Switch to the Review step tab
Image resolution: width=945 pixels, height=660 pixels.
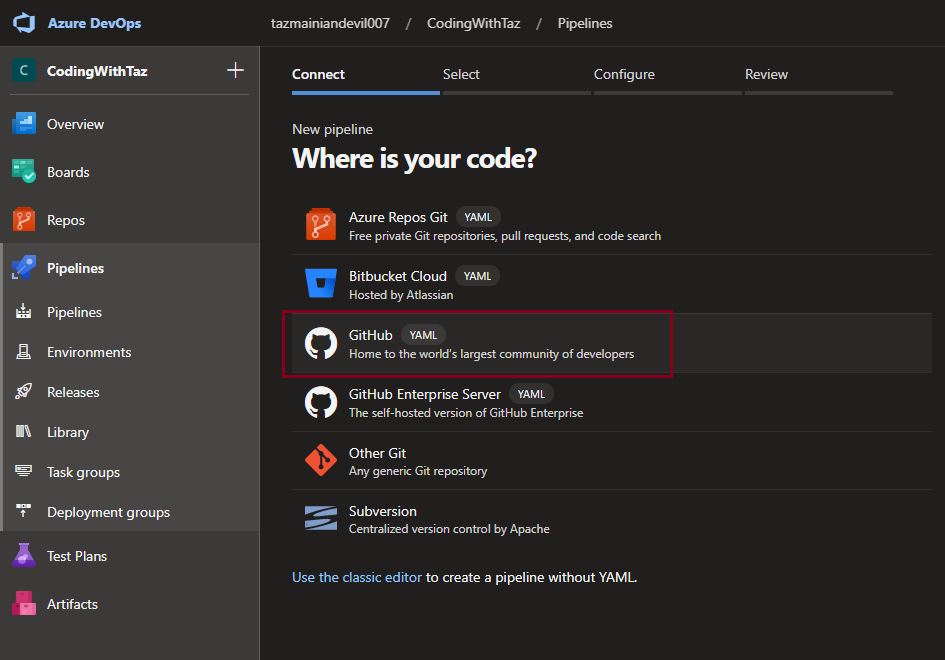pyautogui.click(x=766, y=74)
